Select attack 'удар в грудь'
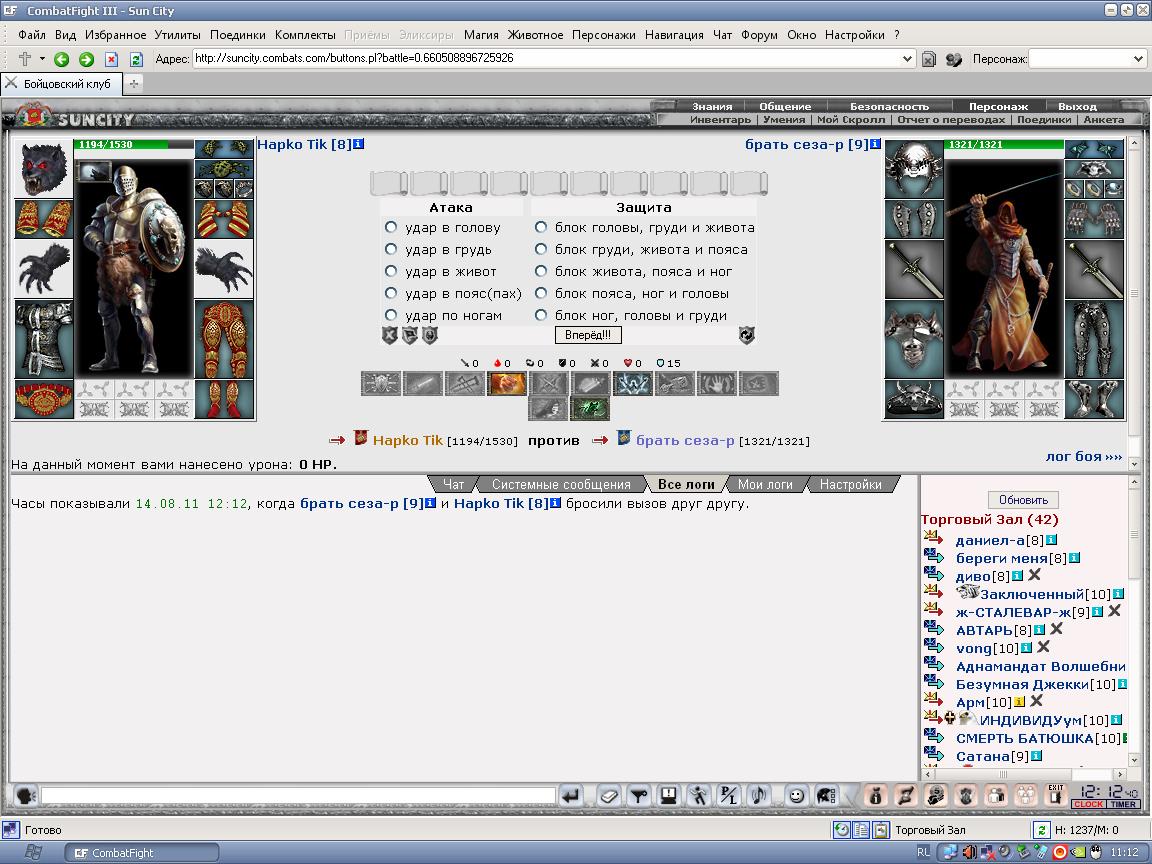This screenshot has height=864, width=1152. [391, 249]
